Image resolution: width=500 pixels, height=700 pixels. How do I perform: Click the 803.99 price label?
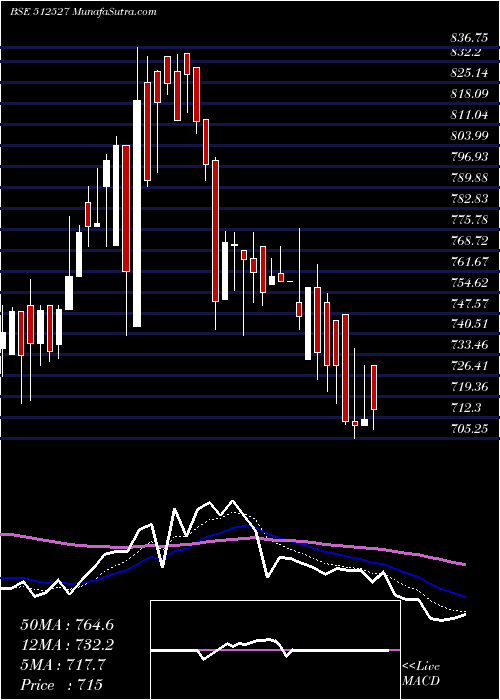coord(471,136)
